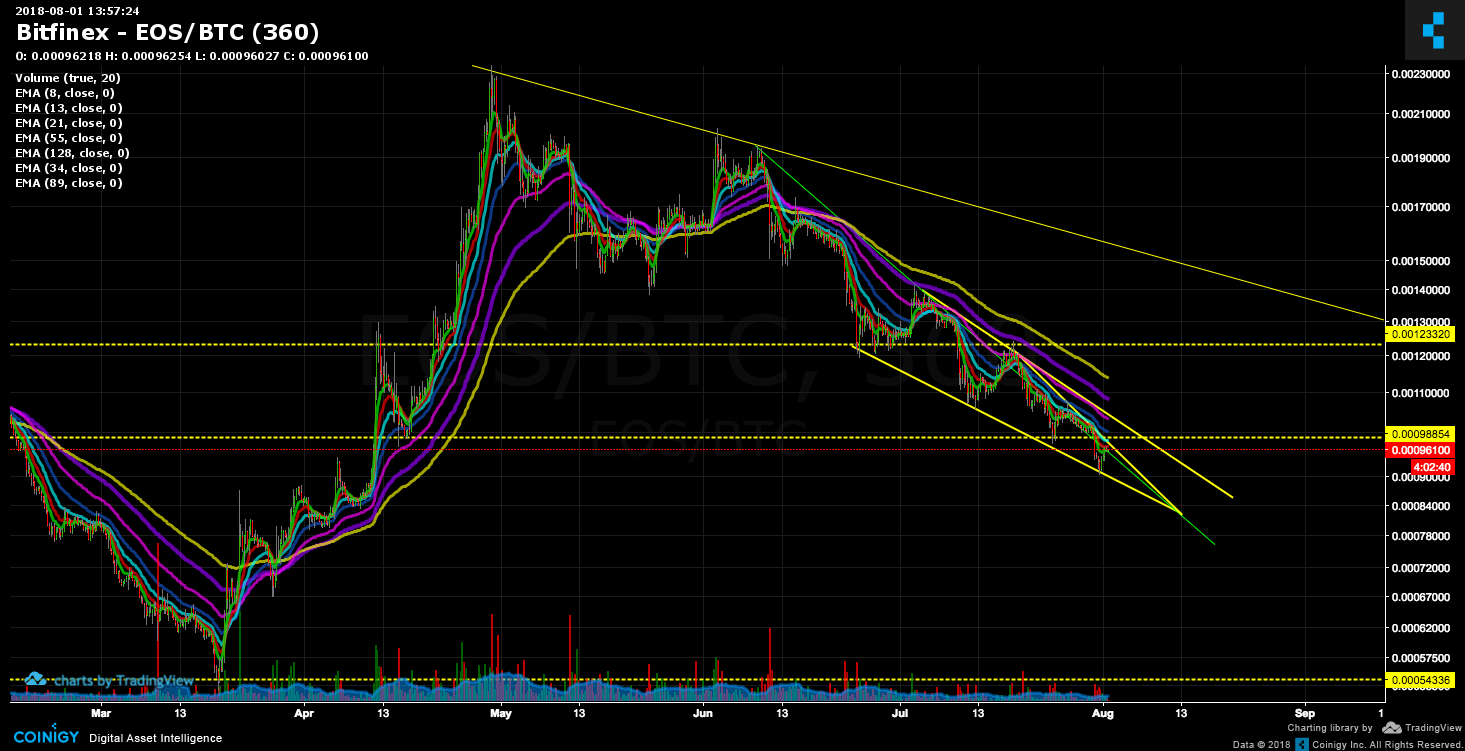Select the 'EMA (89, close, 0)' indicator label
The image size is (1465, 751).
[x=69, y=183]
